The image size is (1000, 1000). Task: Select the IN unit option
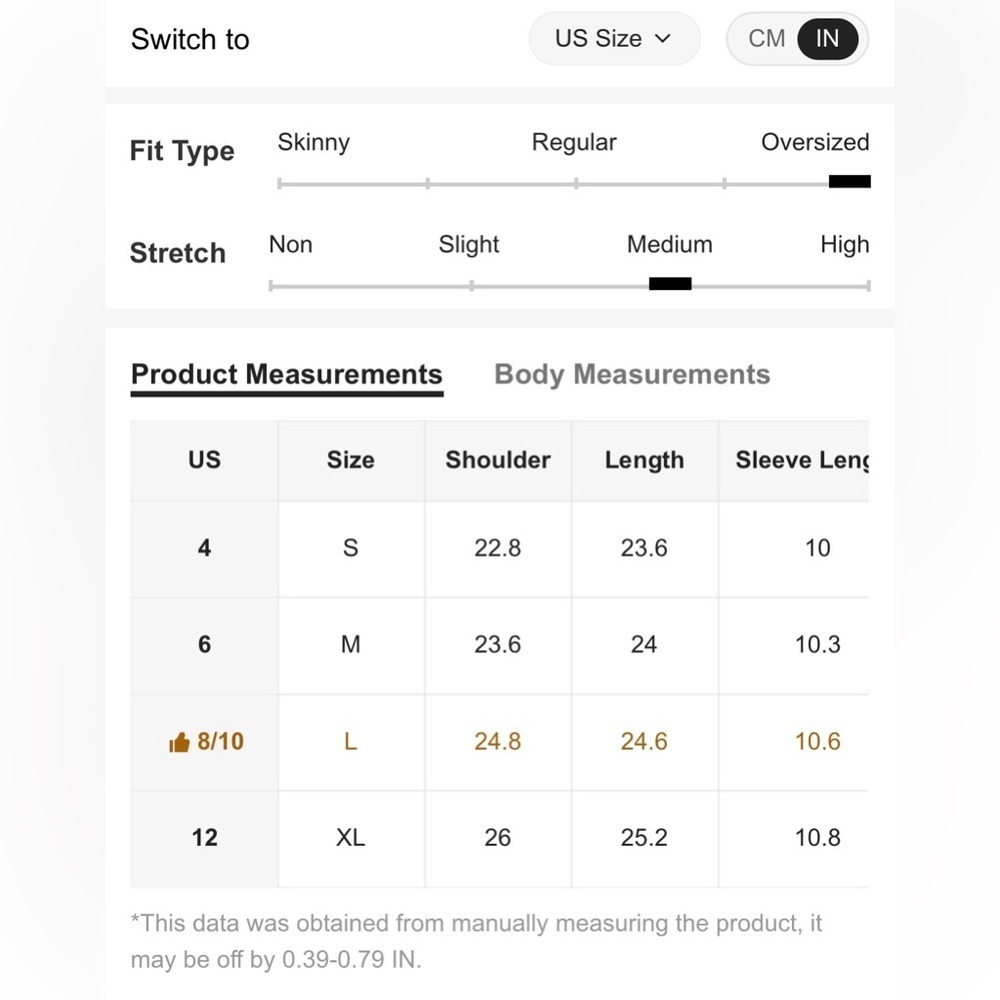[827, 39]
